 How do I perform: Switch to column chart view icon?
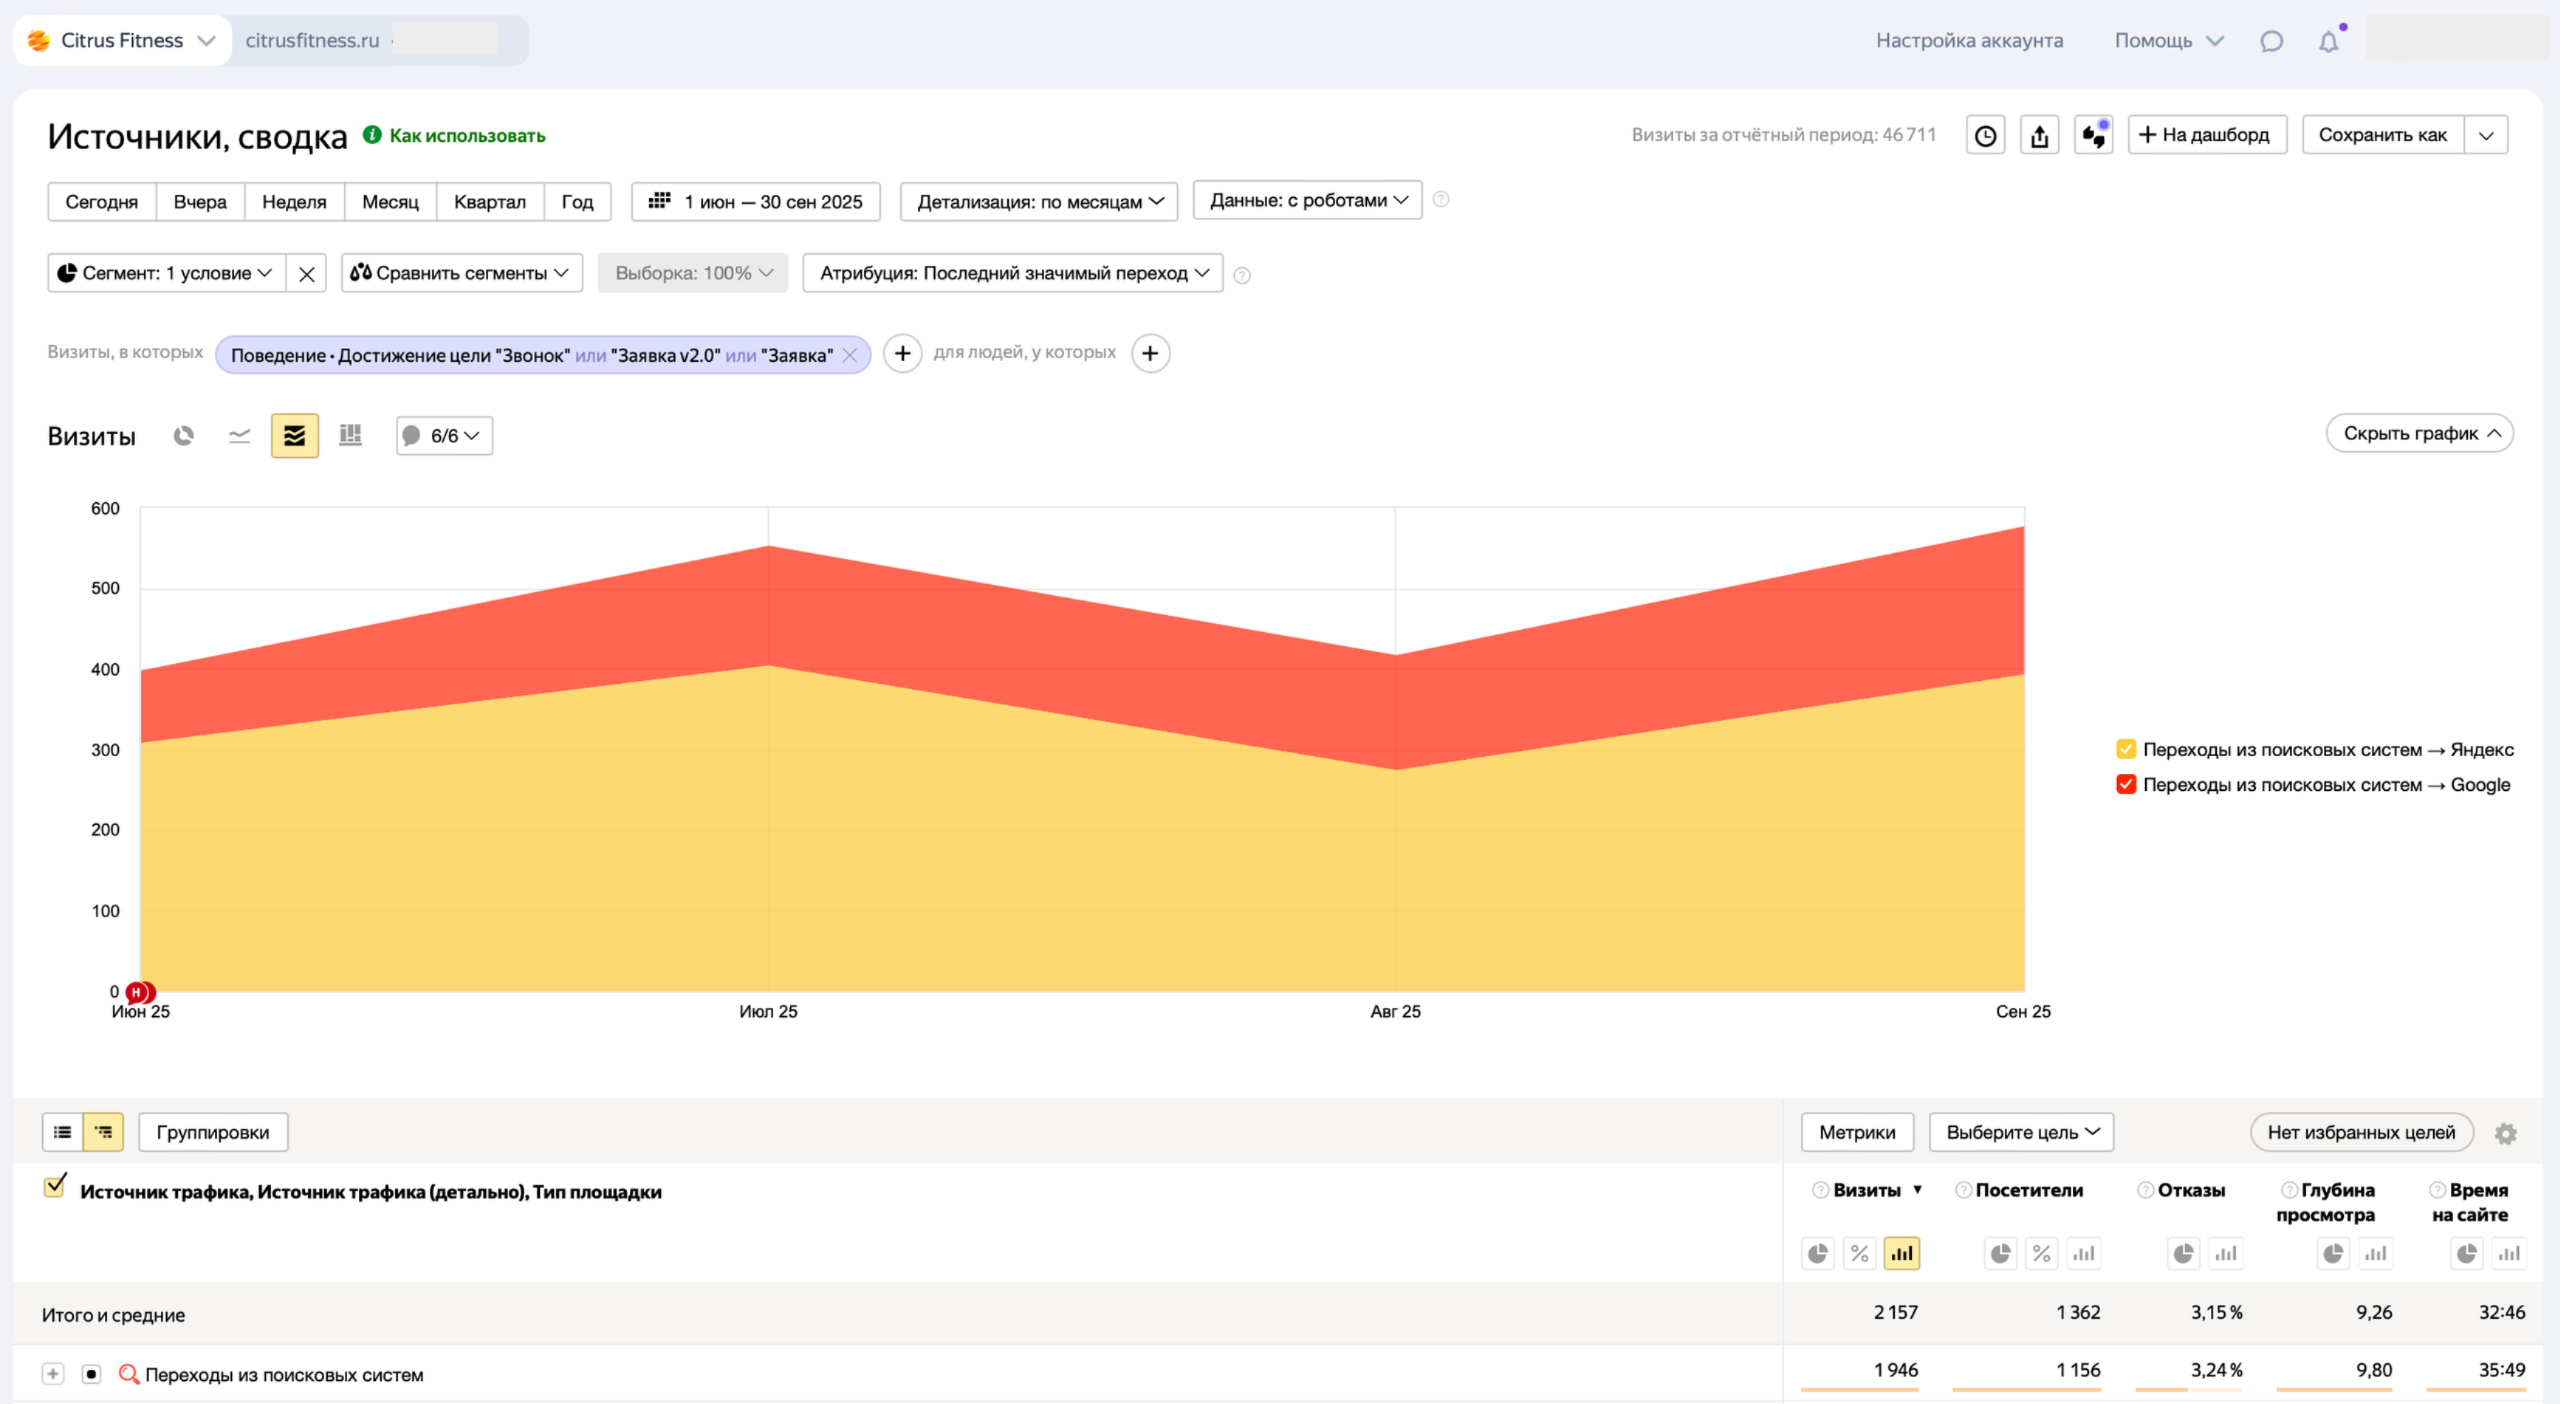point(350,436)
